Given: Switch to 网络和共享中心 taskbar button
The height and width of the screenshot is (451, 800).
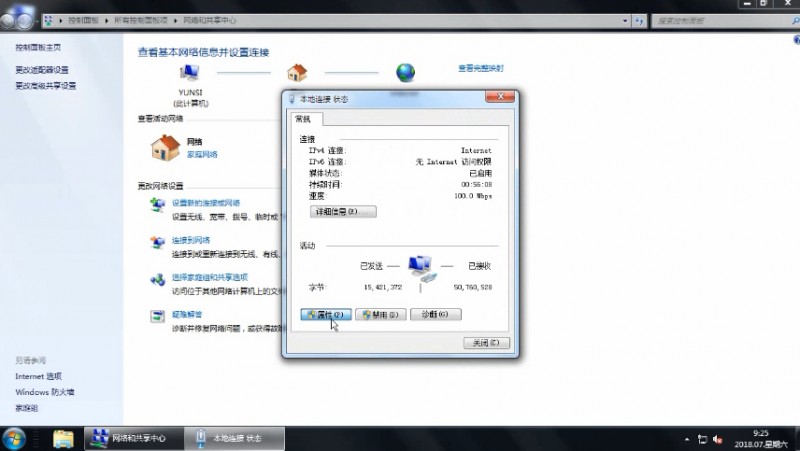Looking at the screenshot, I should click(x=133, y=439).
